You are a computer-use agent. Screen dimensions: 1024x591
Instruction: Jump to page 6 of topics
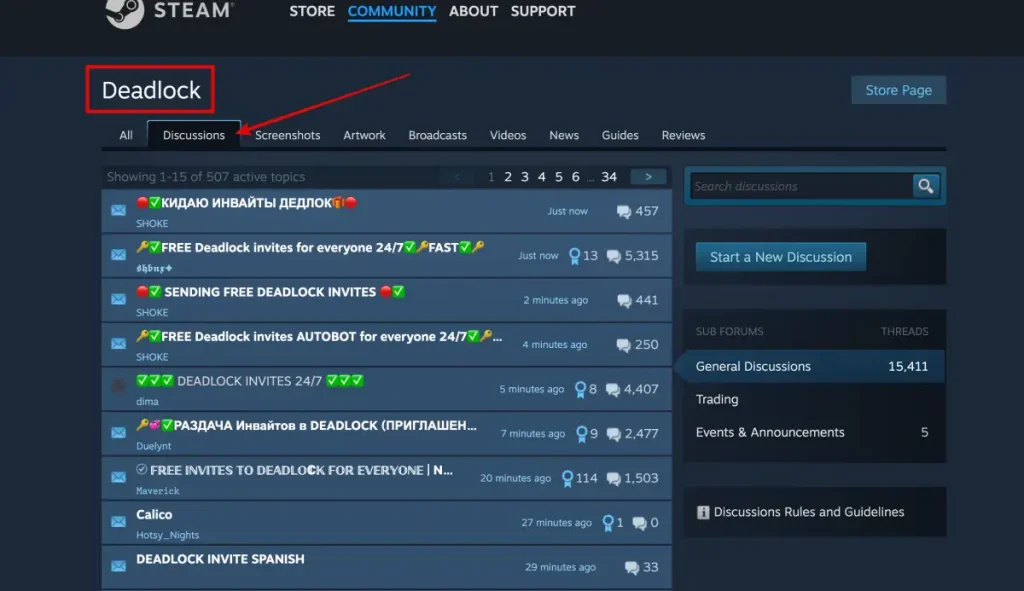[575, 177]
